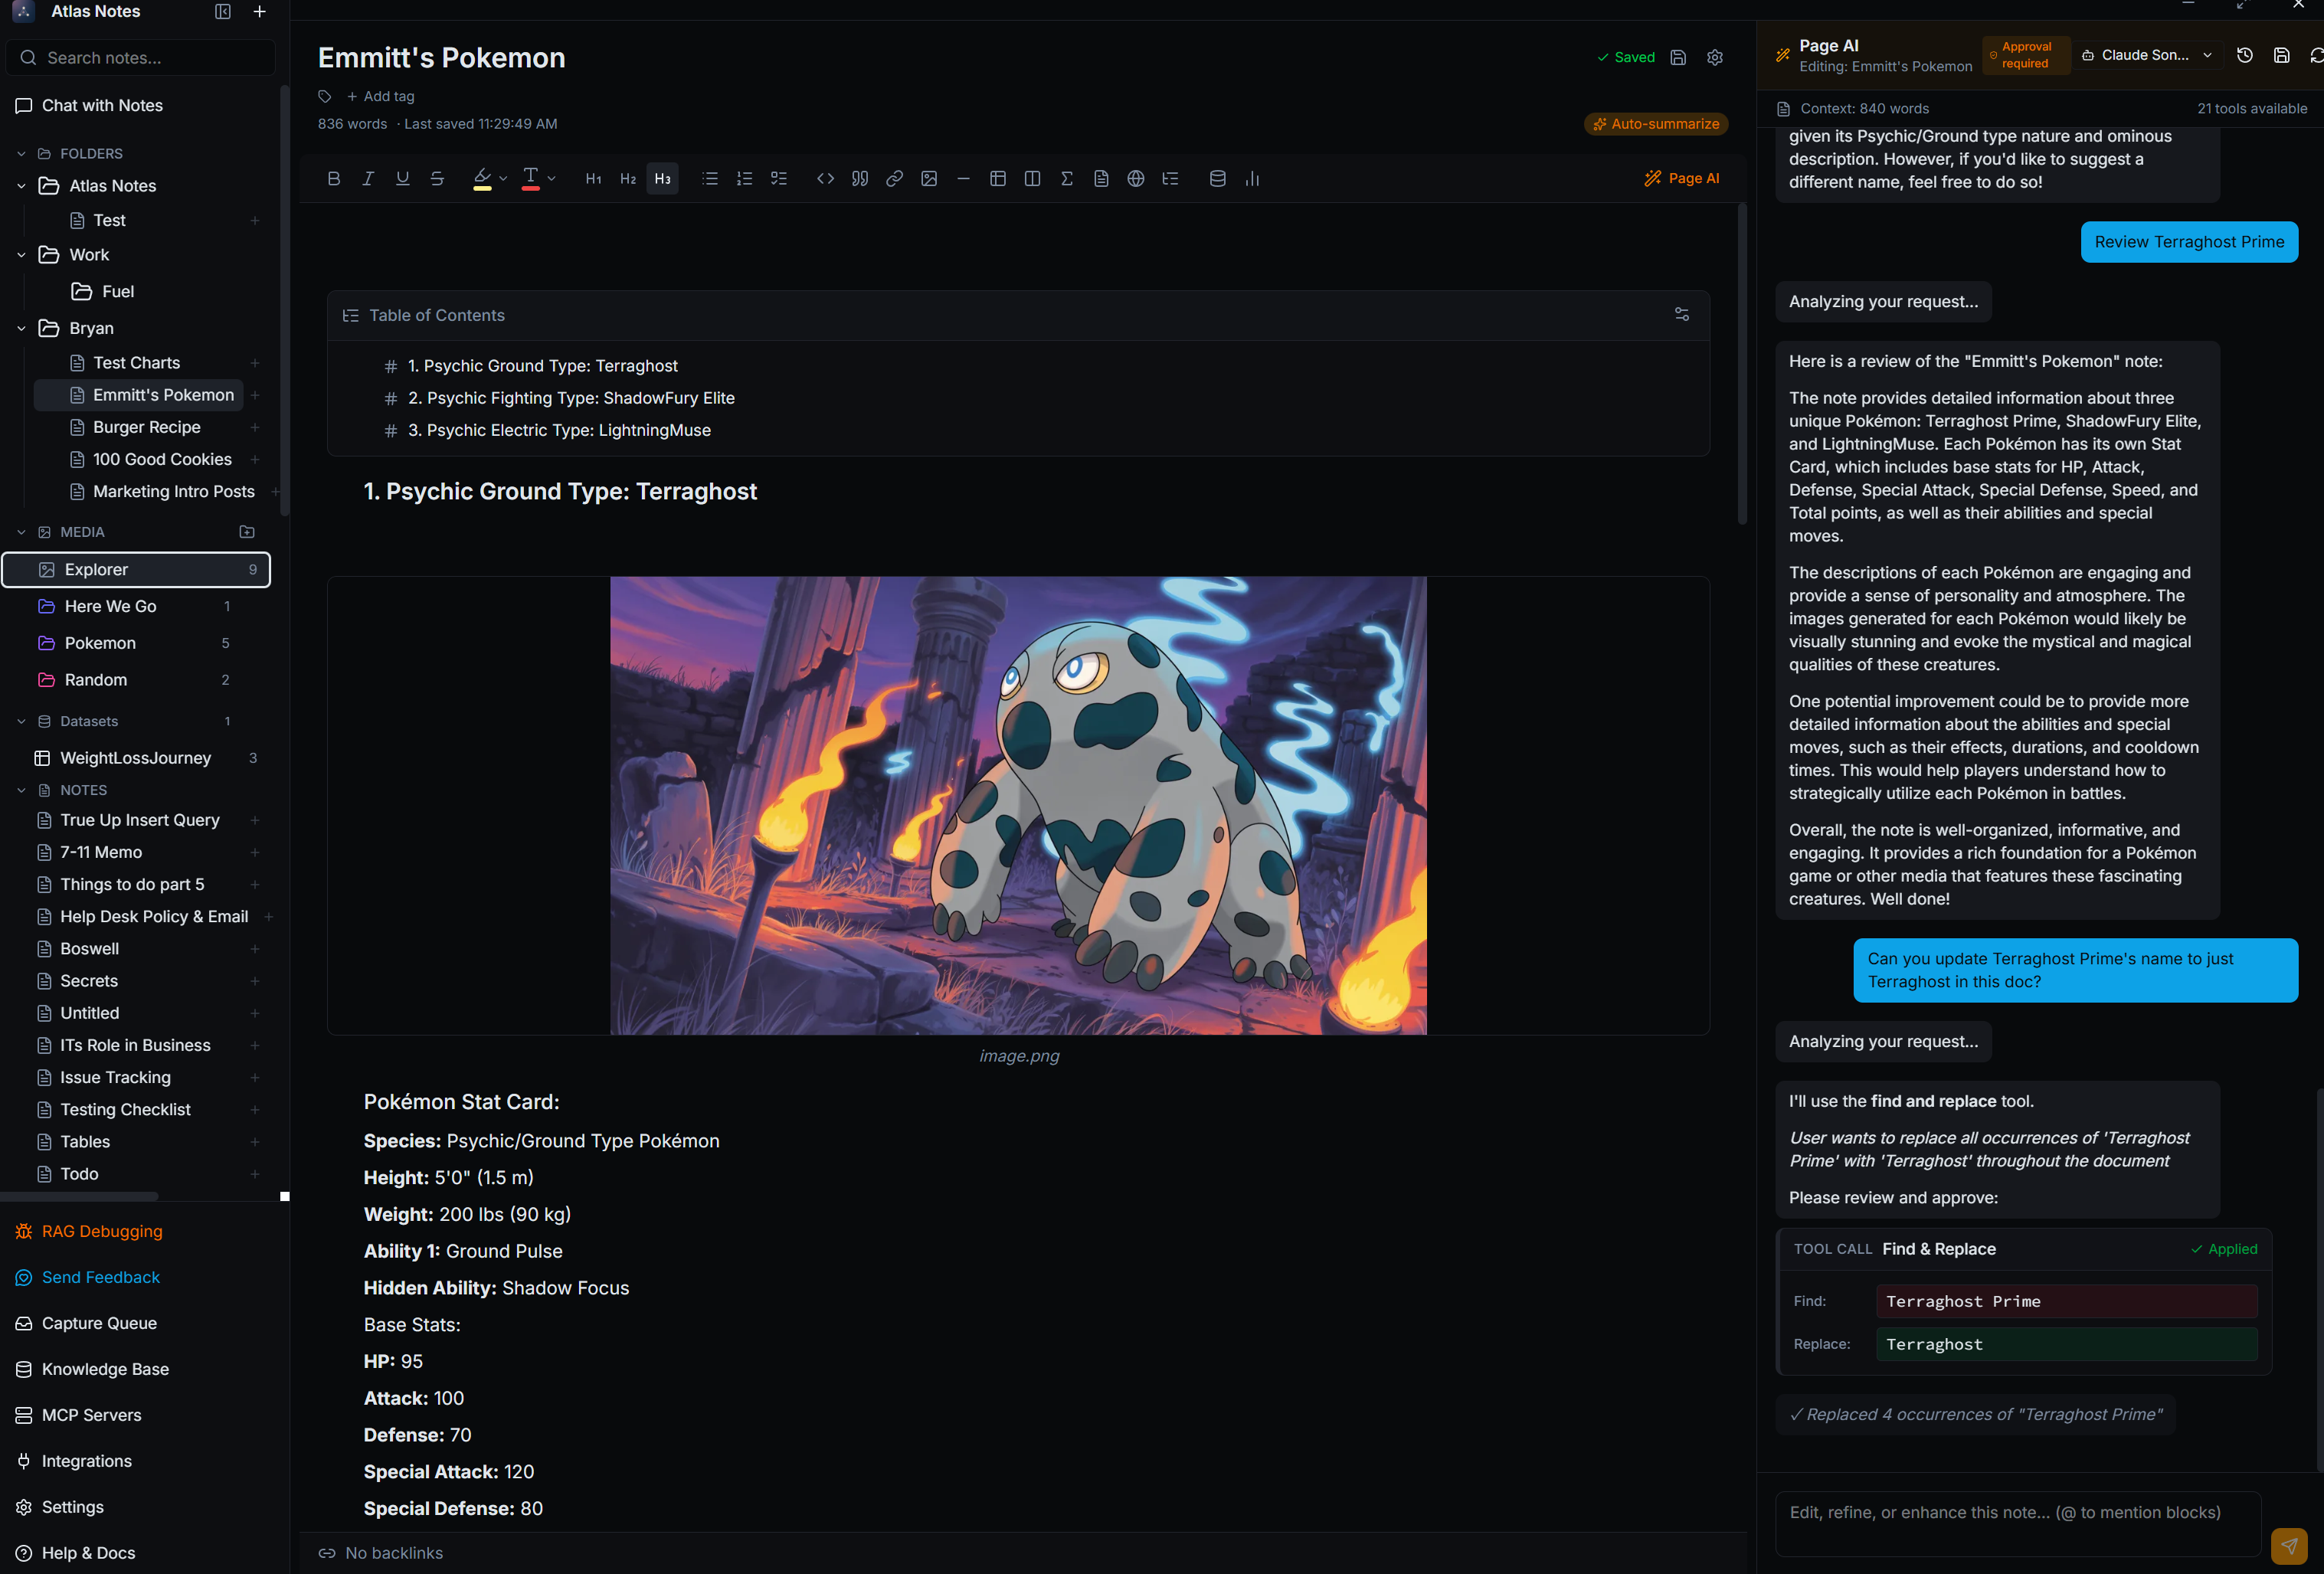Click the Review Terraghost Prime button
2324x1574 pixels.
[2189, 242]
